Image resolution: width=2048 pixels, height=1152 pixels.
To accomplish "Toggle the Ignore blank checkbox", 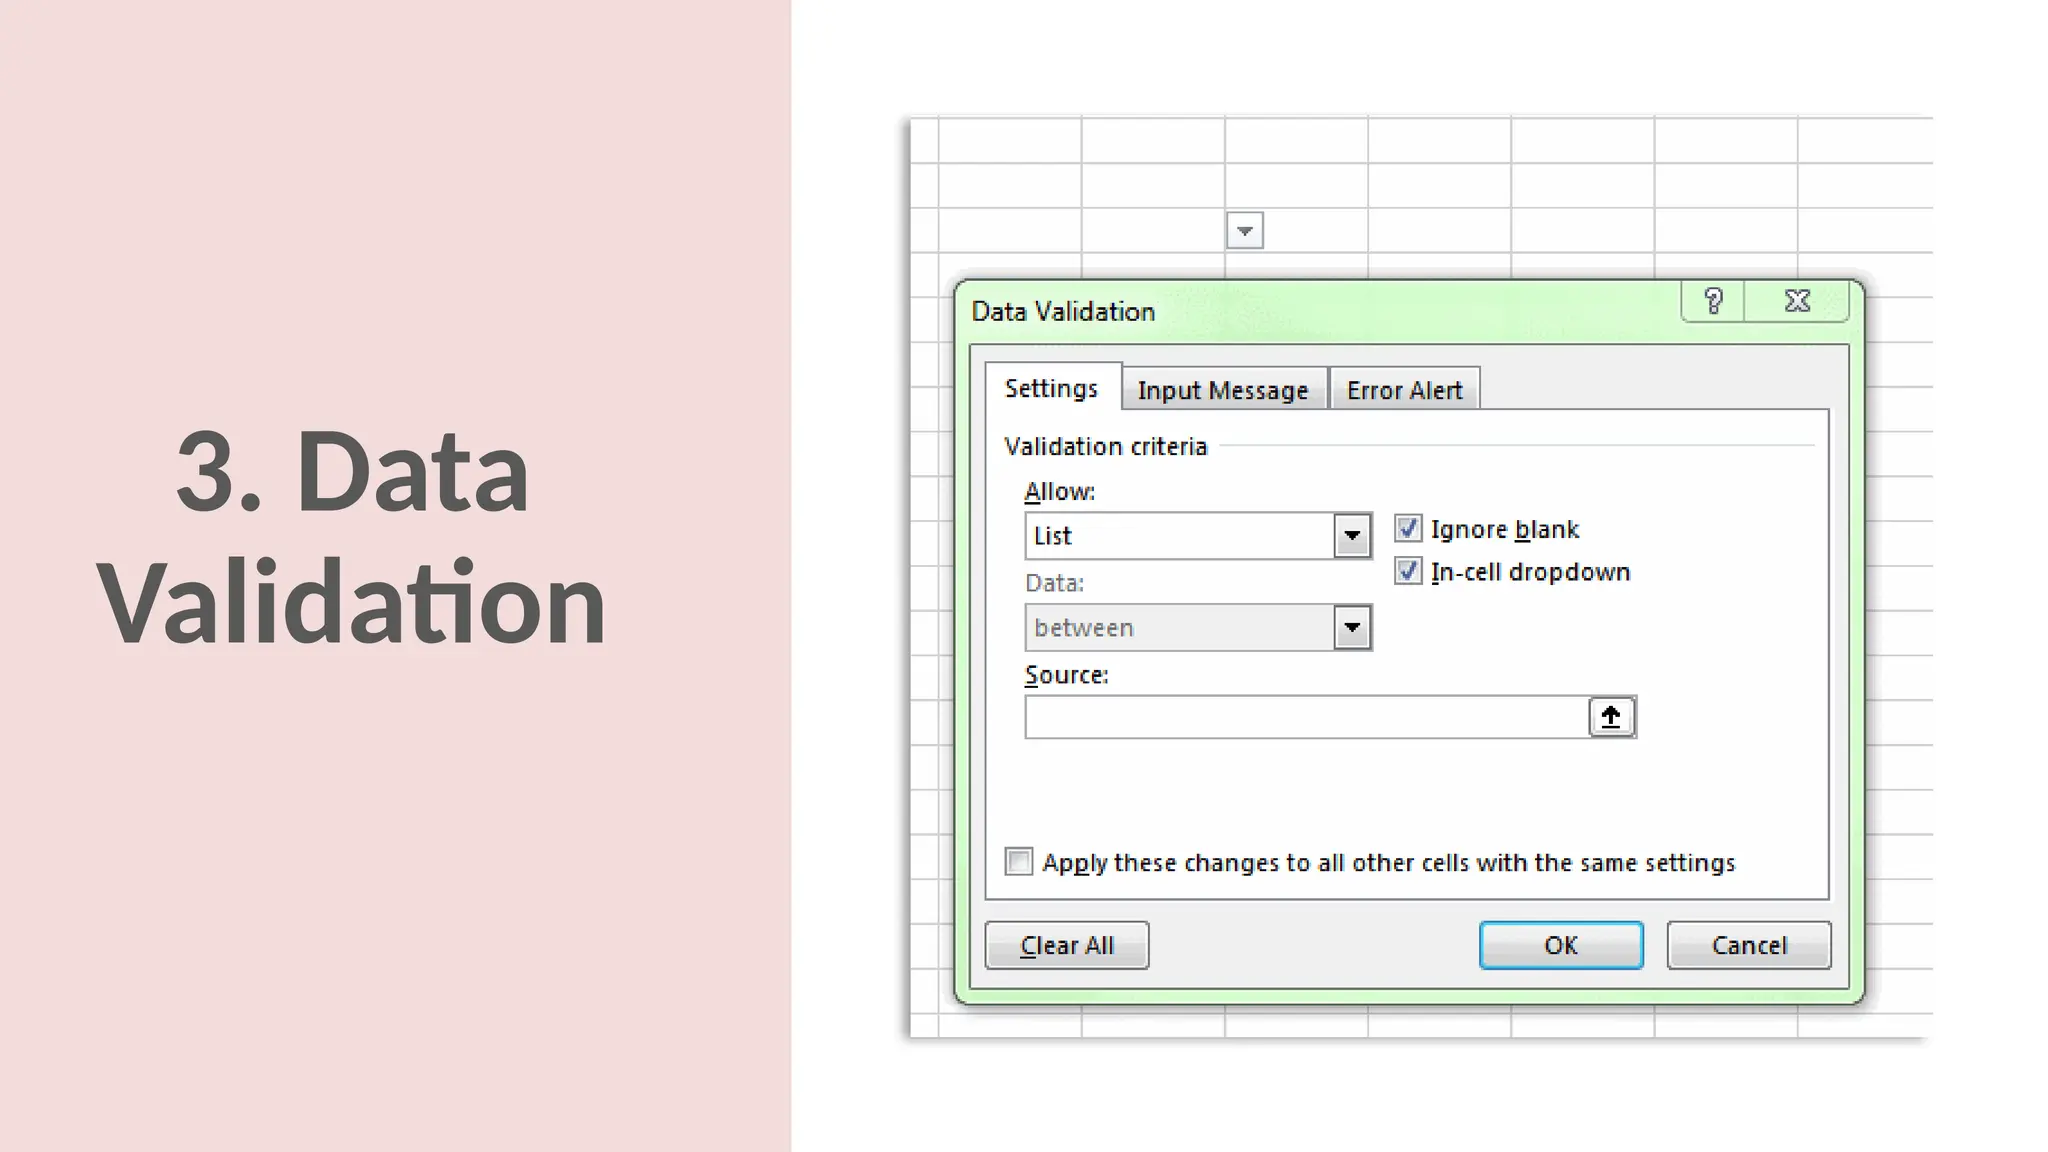I will click(1408, 528).
